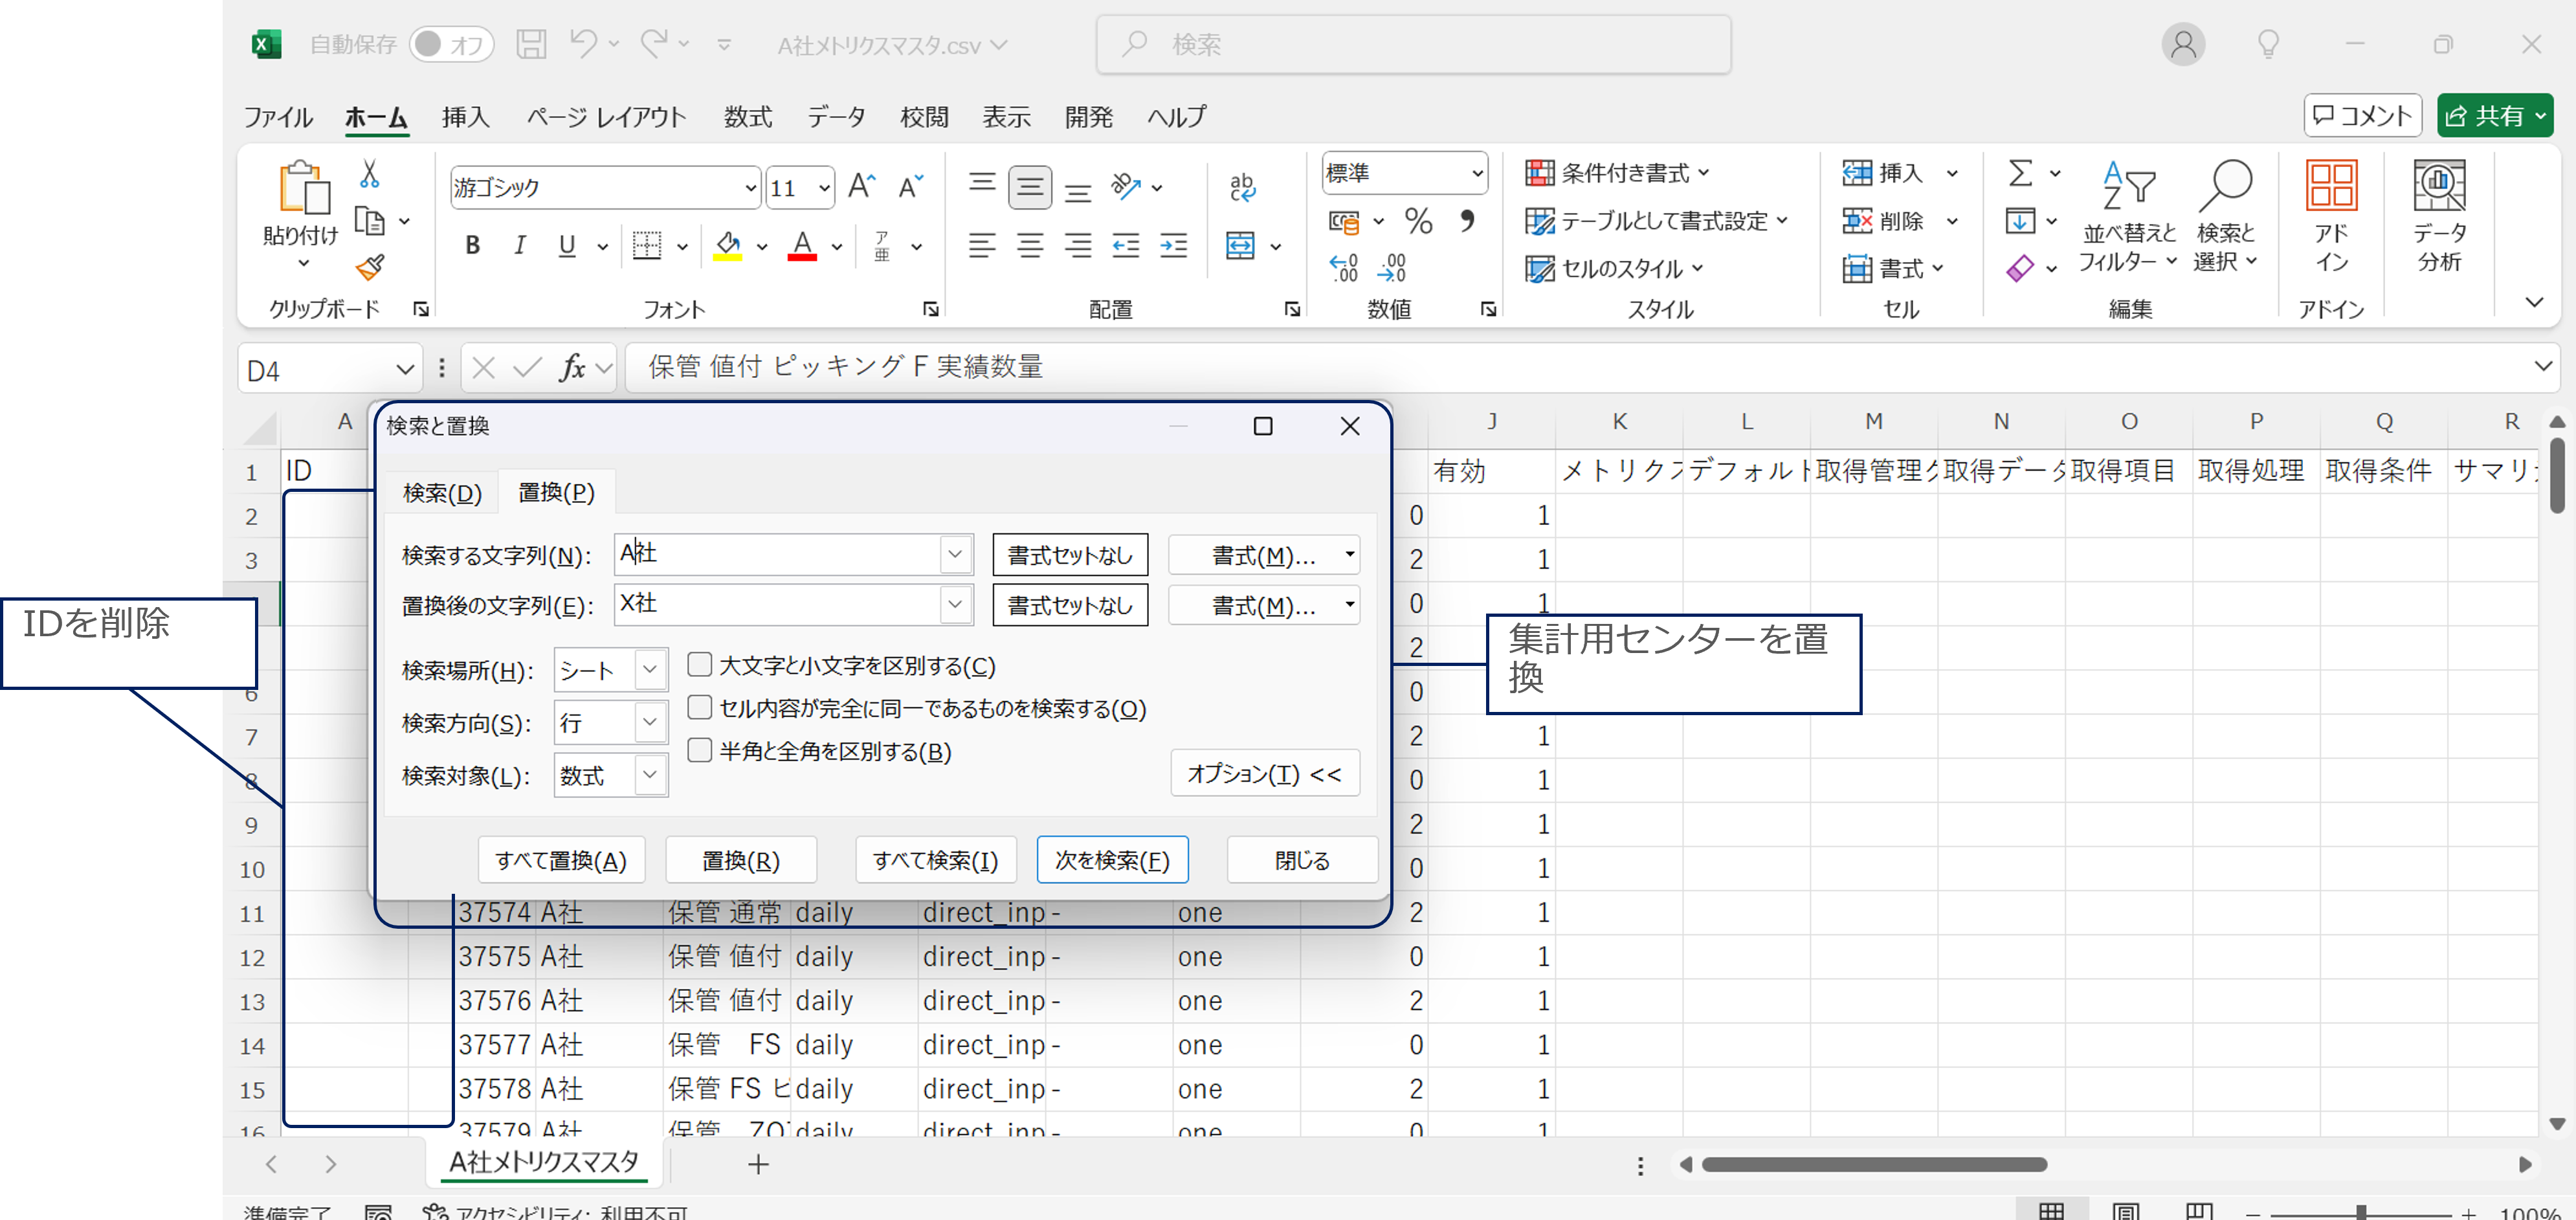Click the Save floppy icon
2576x1220 pixels.
click(x=531, y=44)
